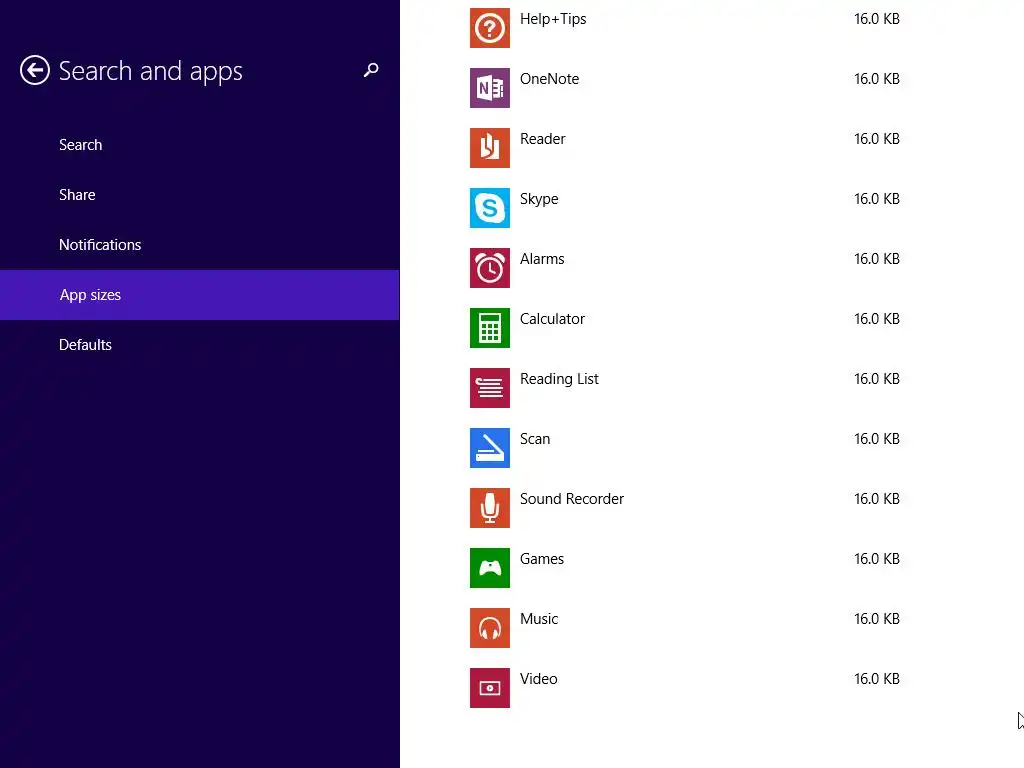
Task: Click the OneNote app name
Action: coord(549,79)
